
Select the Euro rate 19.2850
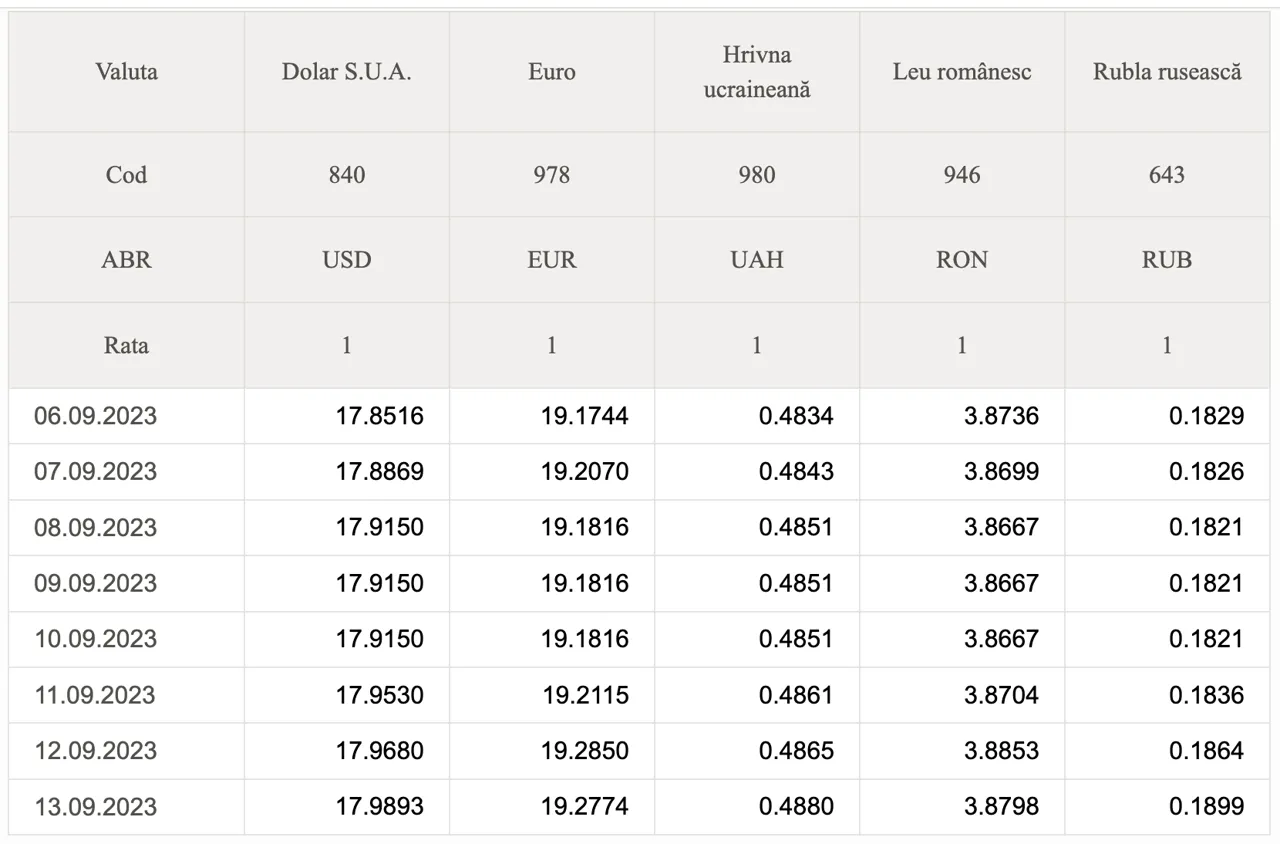(585, 751)
